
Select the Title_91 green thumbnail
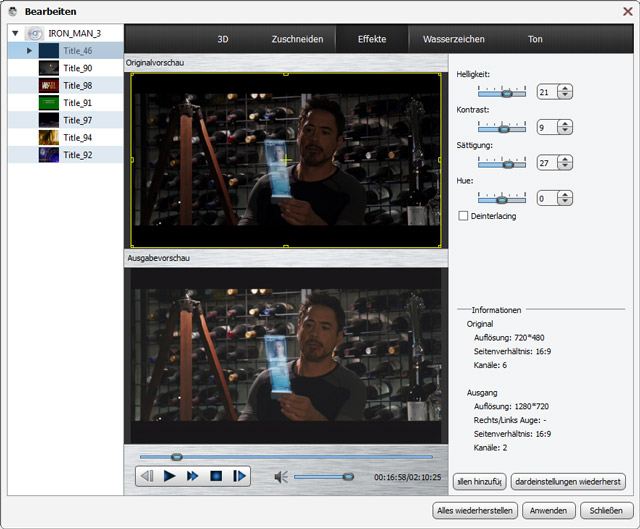pyautogui.click(x=49, y=103)
